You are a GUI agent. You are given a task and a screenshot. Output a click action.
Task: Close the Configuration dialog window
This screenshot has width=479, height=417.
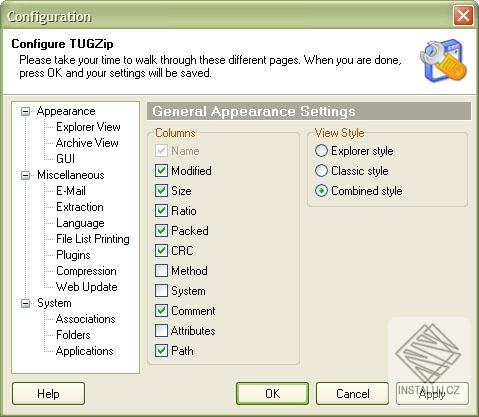[463, 15]
